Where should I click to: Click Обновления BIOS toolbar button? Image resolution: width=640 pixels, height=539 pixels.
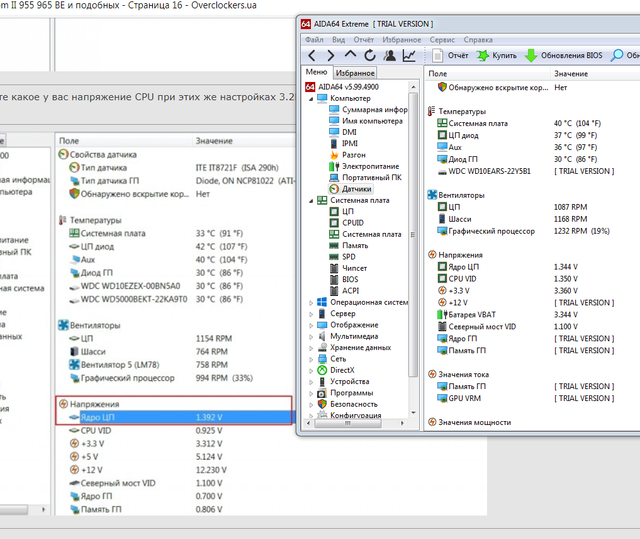[x=564, y=55]
